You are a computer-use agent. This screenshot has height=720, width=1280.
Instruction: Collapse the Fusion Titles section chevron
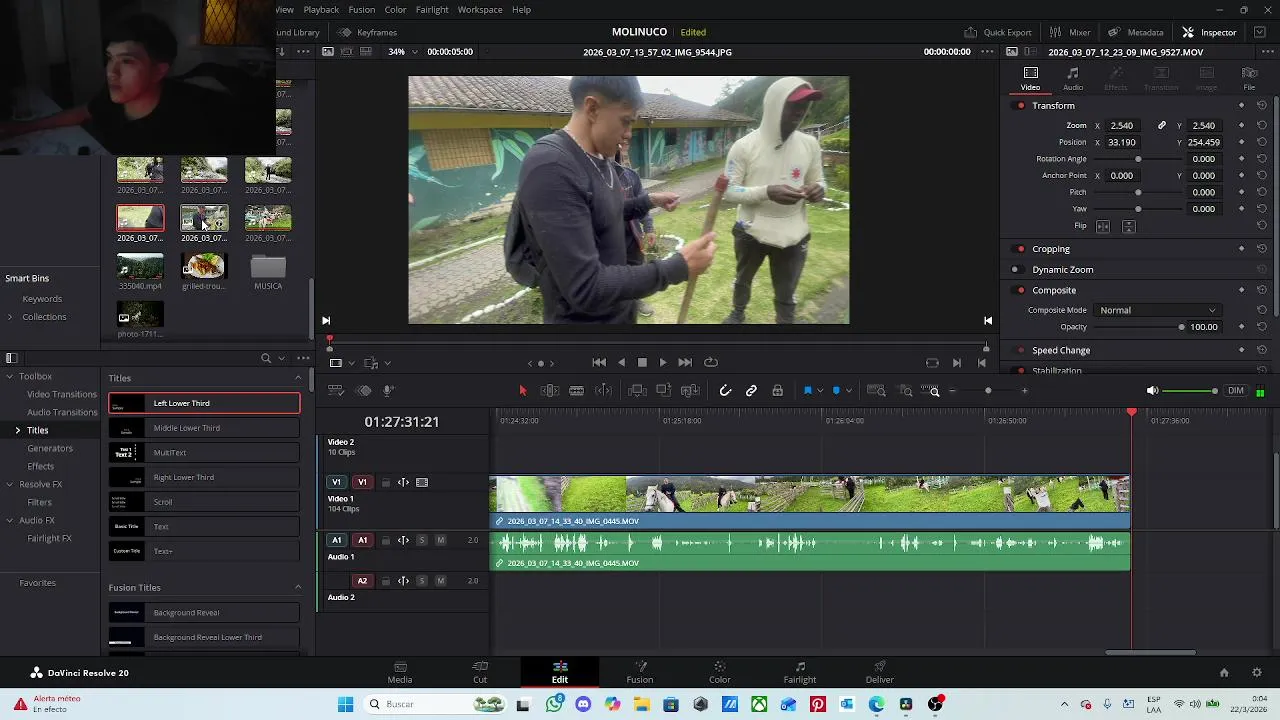tap(298, 588)
